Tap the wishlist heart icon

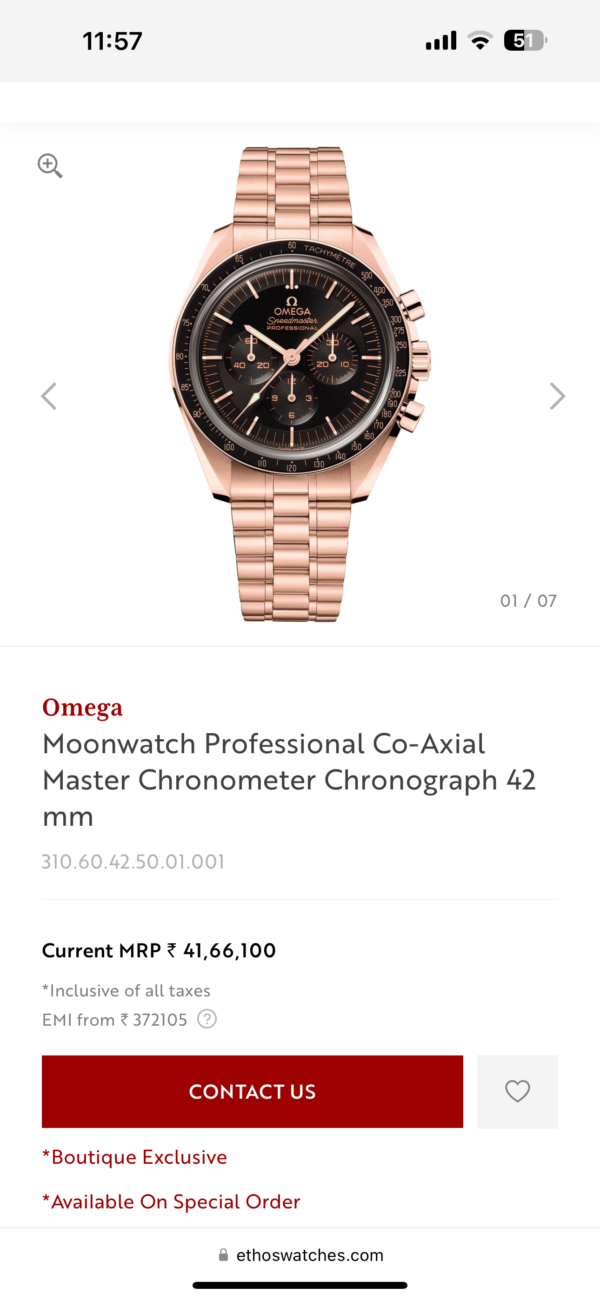(x=517, y=1091)
